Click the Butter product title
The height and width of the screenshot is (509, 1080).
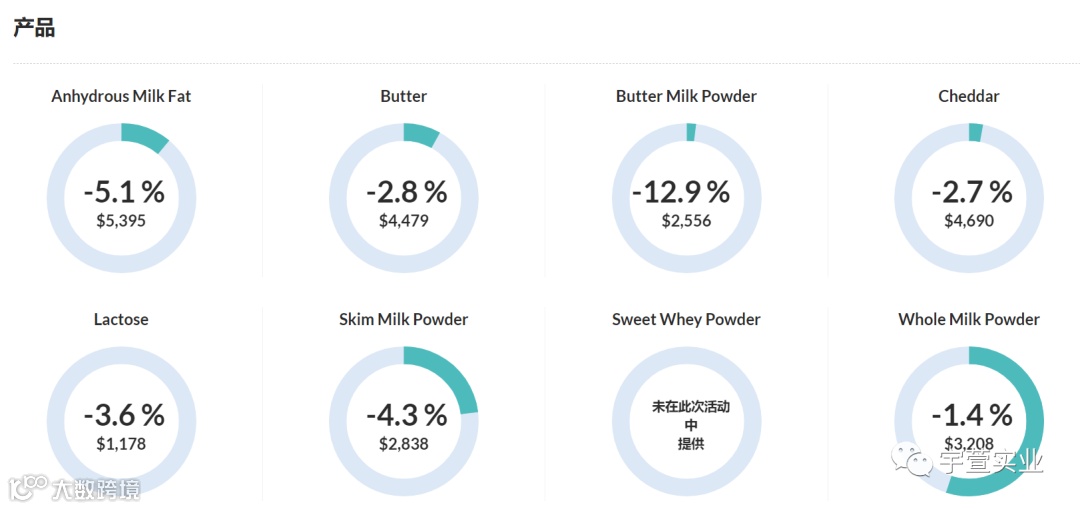404,96
